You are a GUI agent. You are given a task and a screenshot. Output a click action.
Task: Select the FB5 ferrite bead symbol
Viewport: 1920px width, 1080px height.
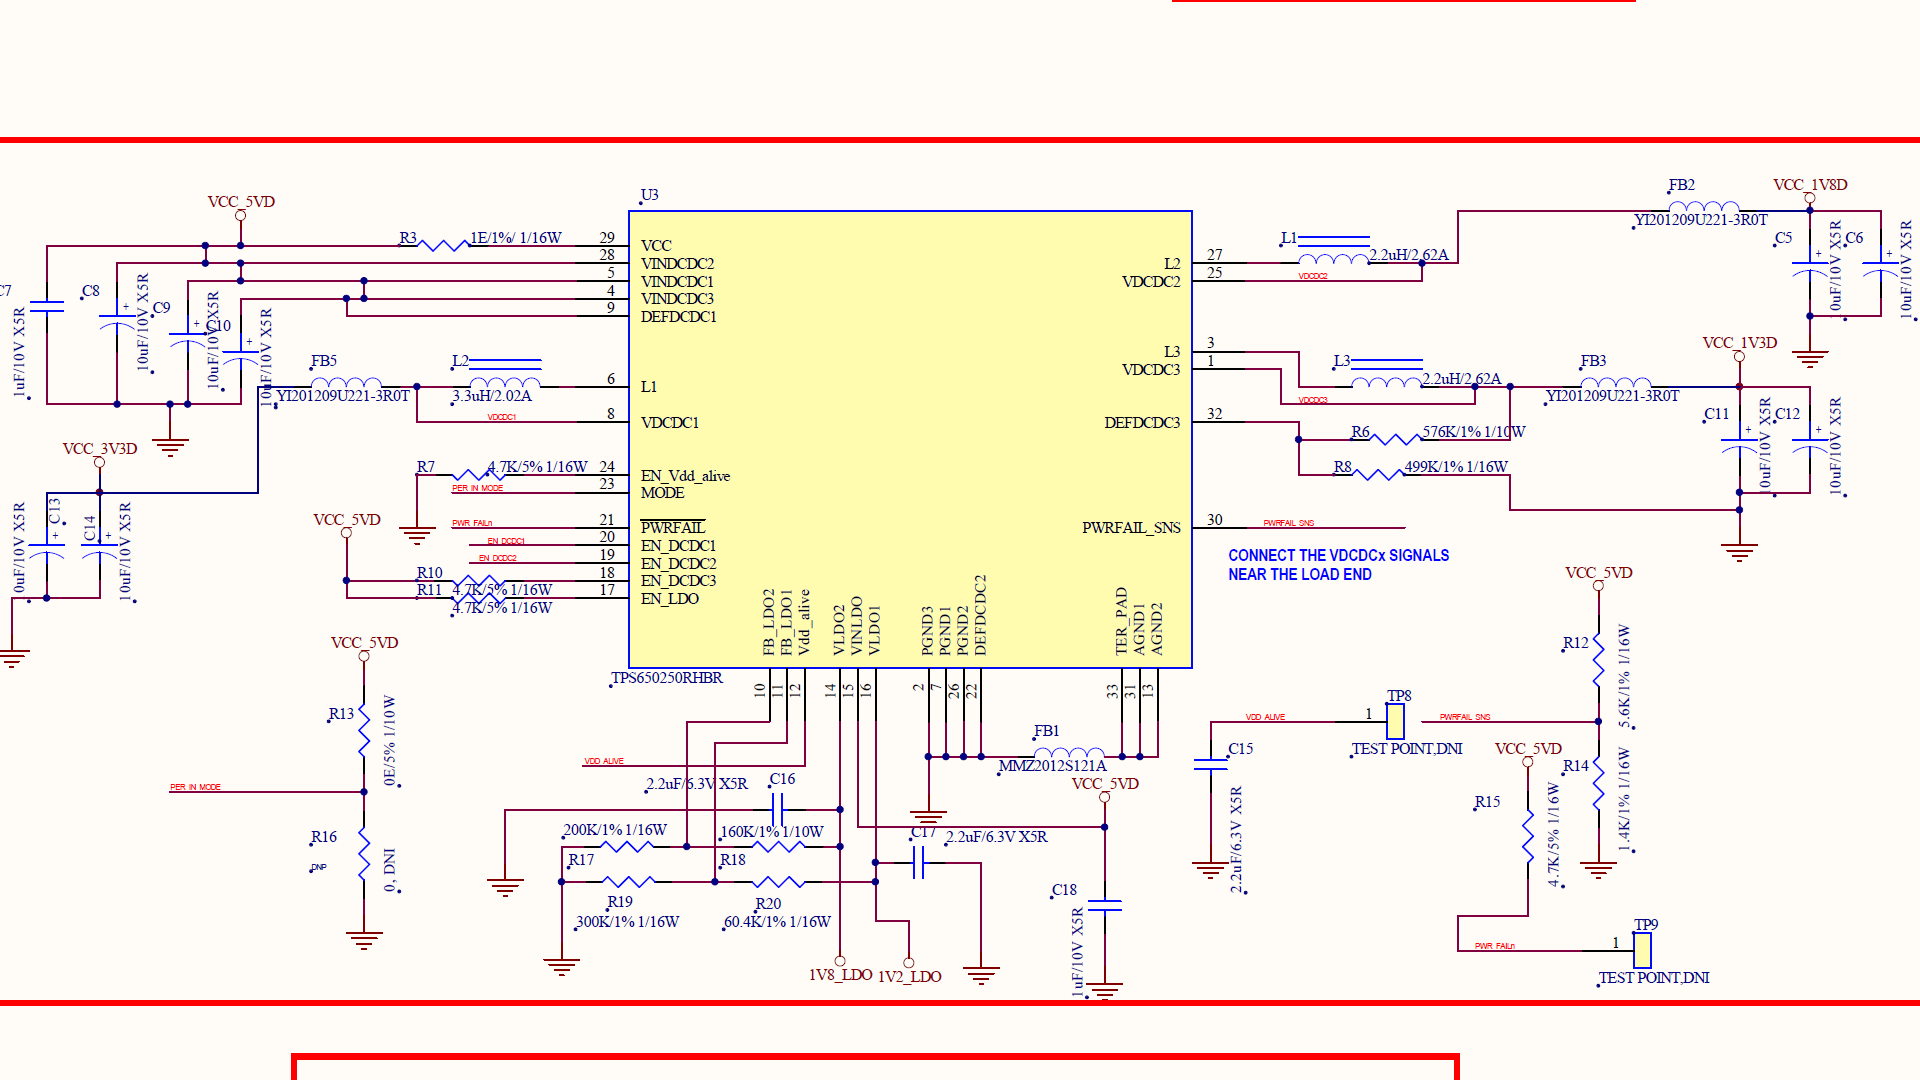[x=346, y=385]
